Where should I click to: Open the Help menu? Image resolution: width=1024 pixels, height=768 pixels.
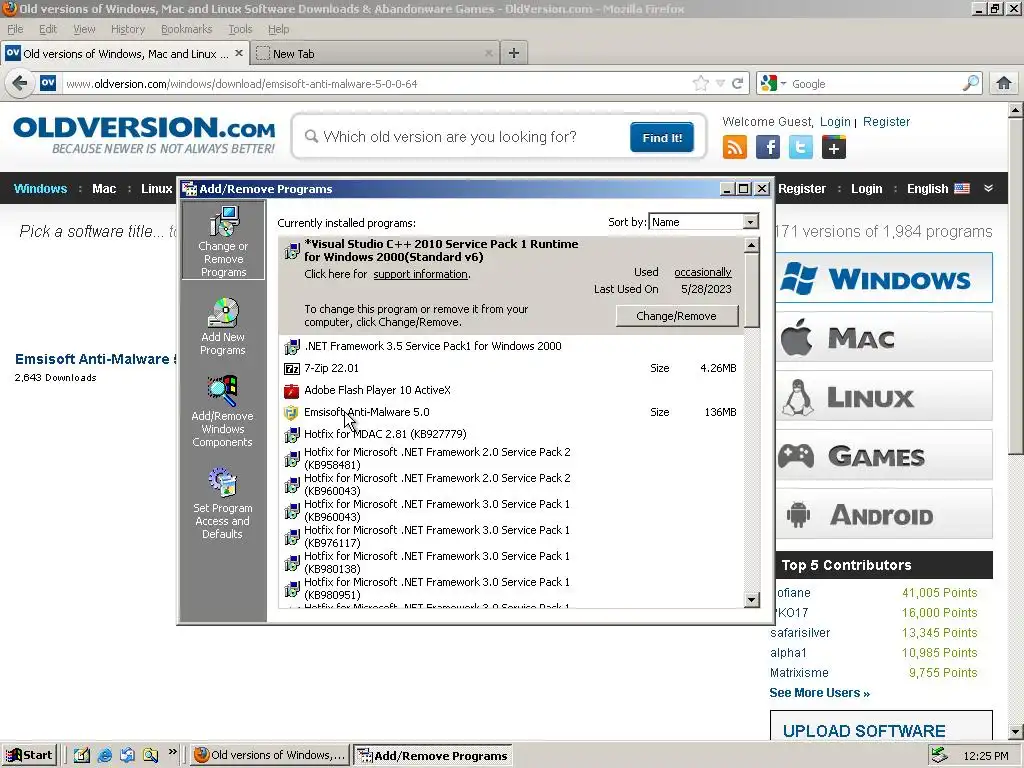click(x=278, y=29)
